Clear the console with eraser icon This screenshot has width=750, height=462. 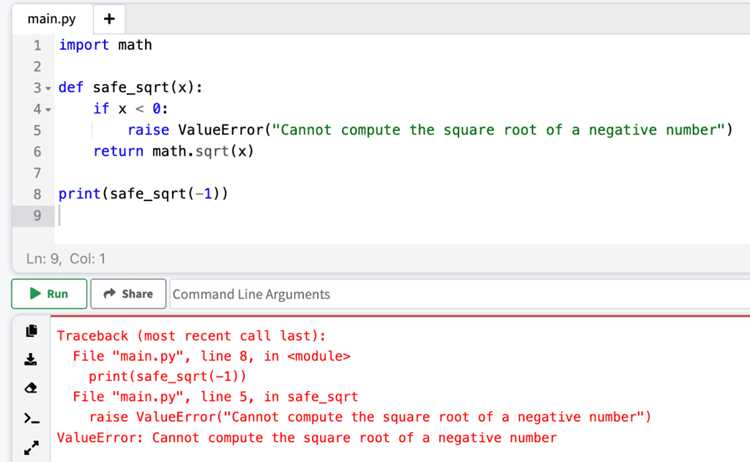(31, 388)
